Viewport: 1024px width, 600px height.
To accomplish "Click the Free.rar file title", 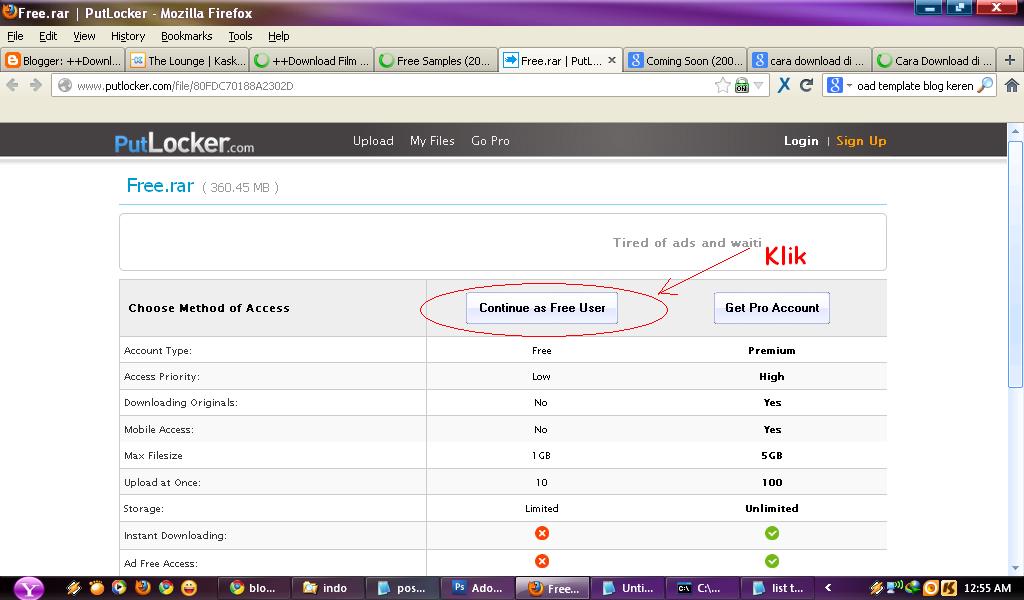I will coord(160,185).
